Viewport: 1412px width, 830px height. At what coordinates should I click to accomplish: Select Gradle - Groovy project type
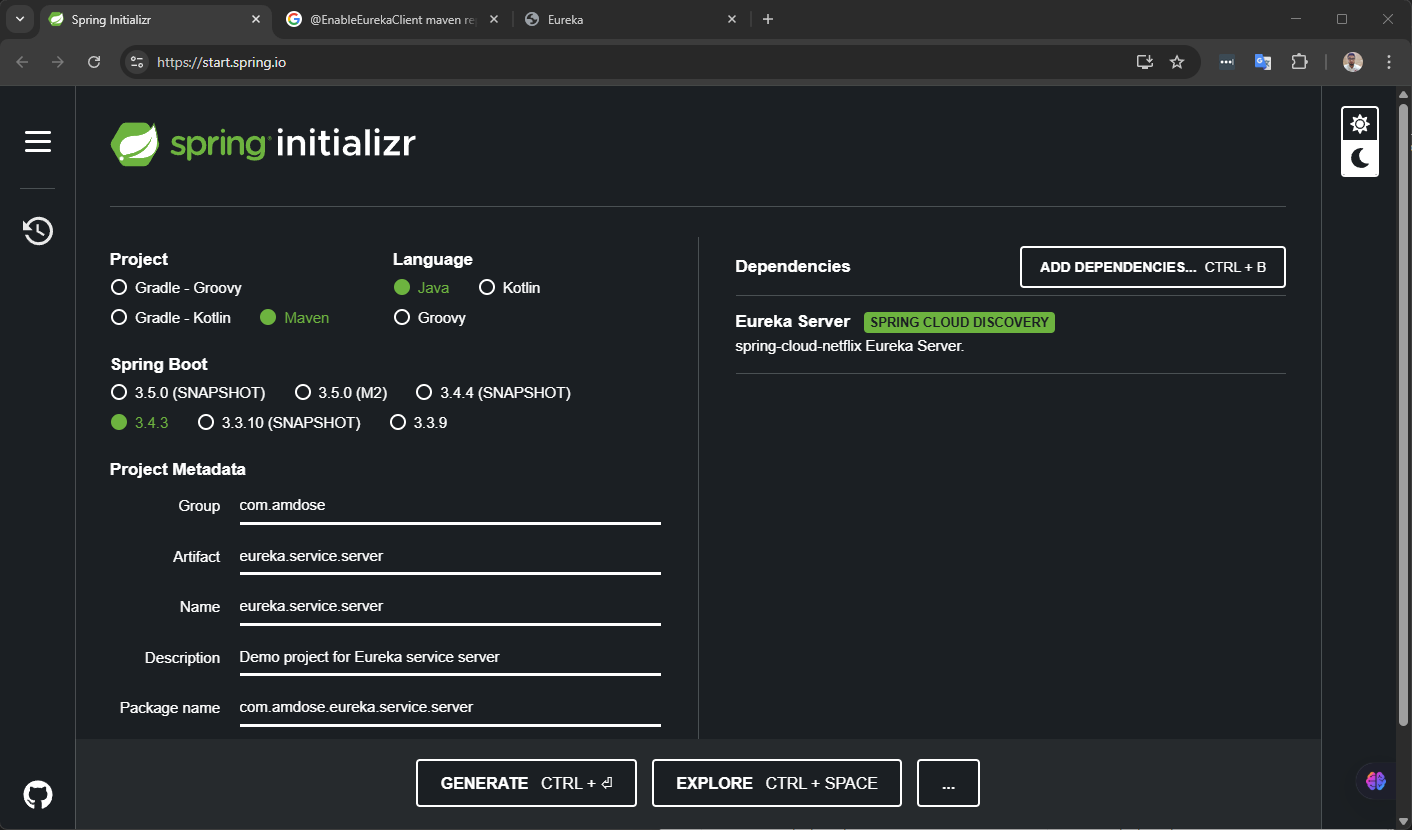(177, 288)
